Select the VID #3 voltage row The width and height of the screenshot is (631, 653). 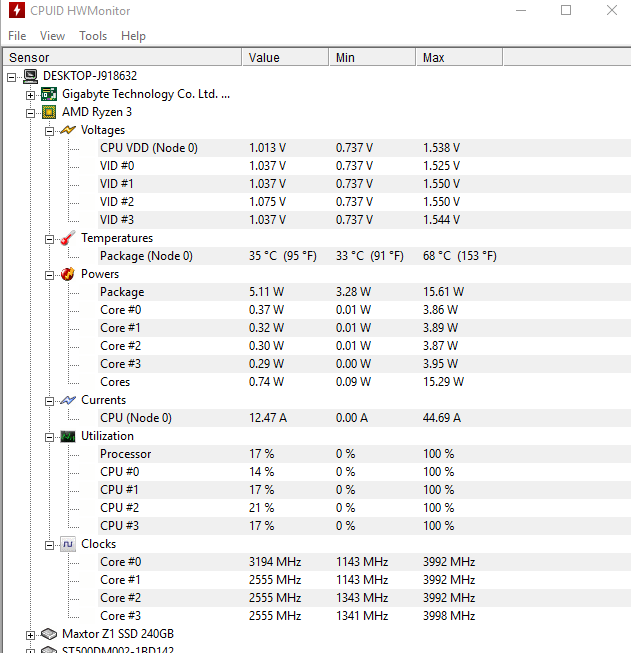[364, 219]
